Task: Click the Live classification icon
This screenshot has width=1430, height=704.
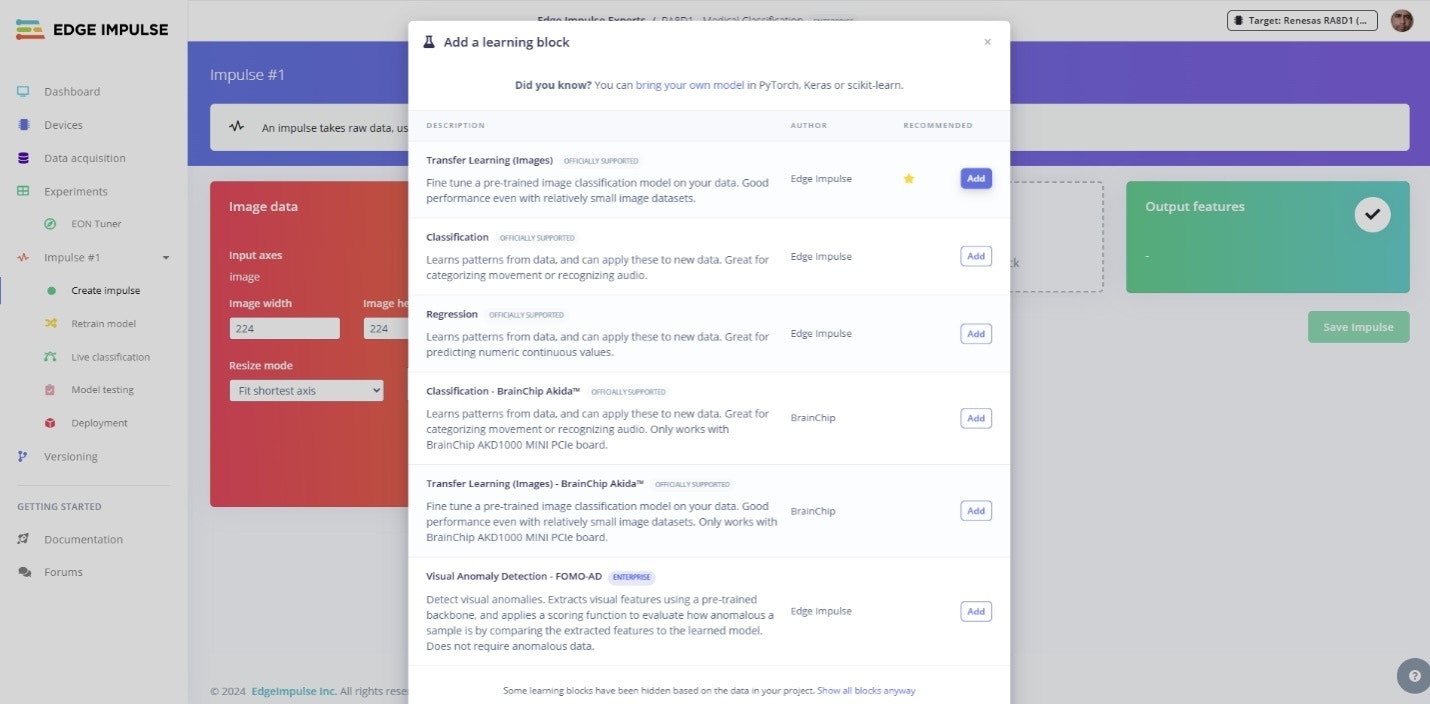Action: point(50,357)
